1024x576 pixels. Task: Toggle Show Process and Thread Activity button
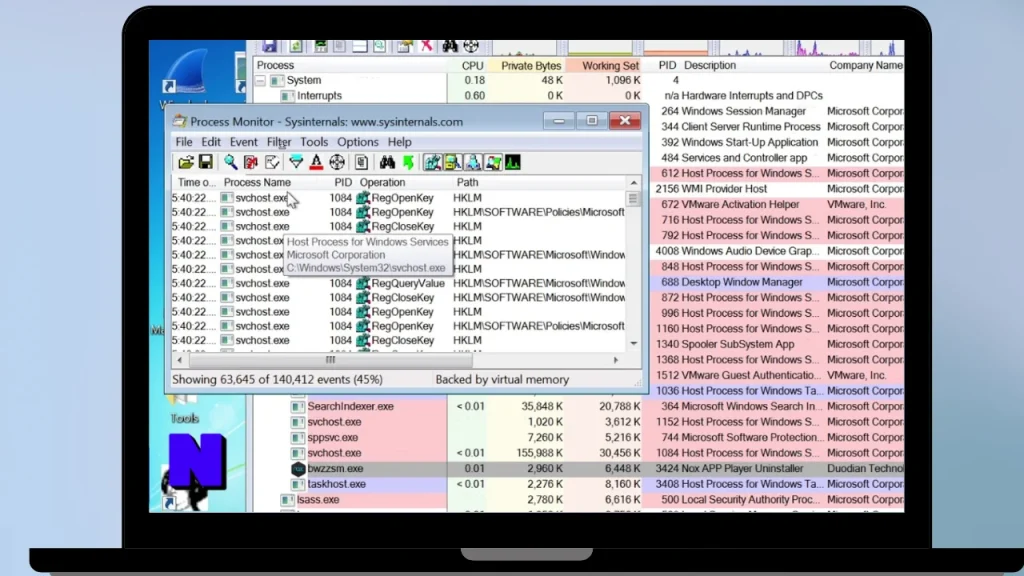(x=493, y=163)
